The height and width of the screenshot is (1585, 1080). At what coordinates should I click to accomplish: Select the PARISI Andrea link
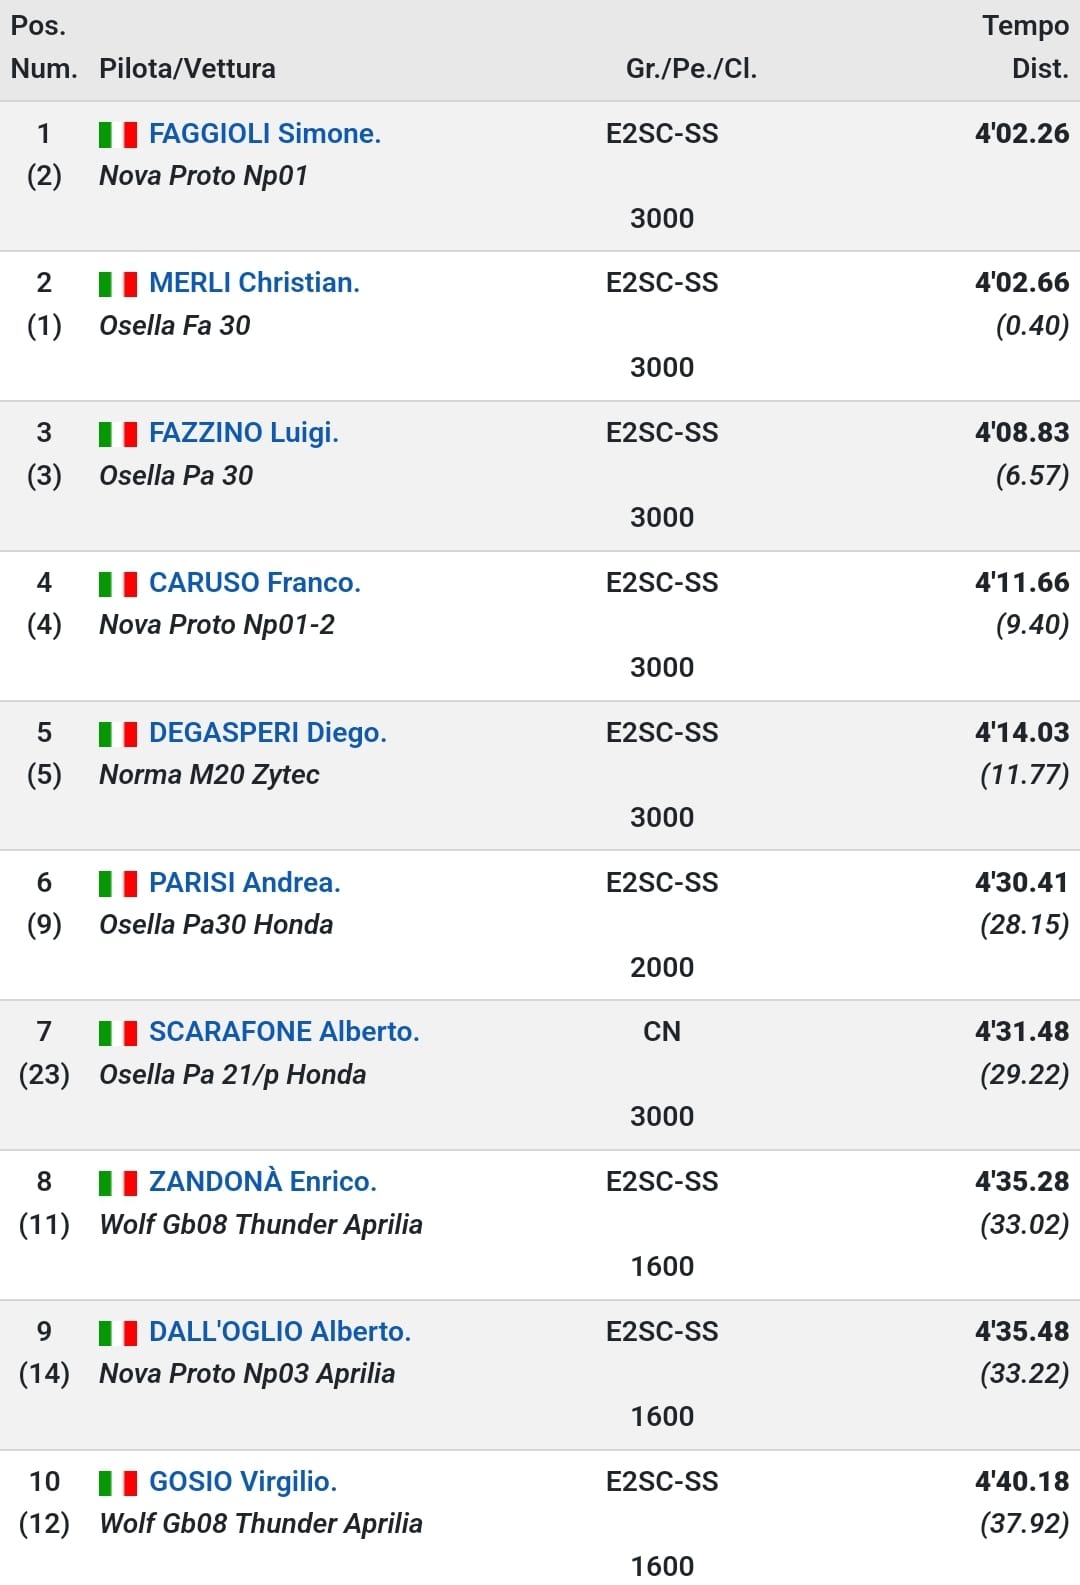(x=245, y=882)
